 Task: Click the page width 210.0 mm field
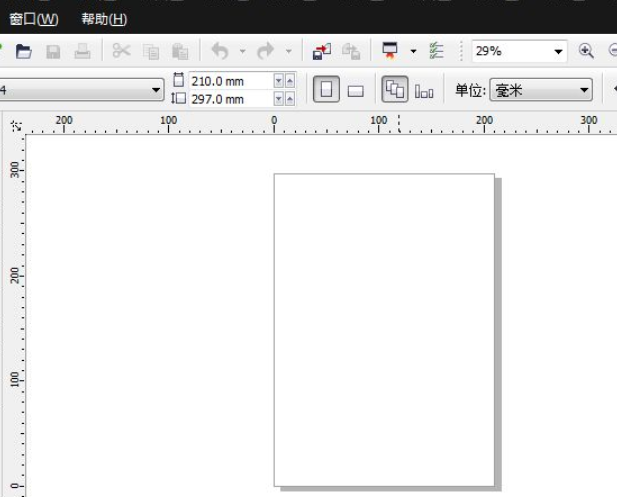229,81
